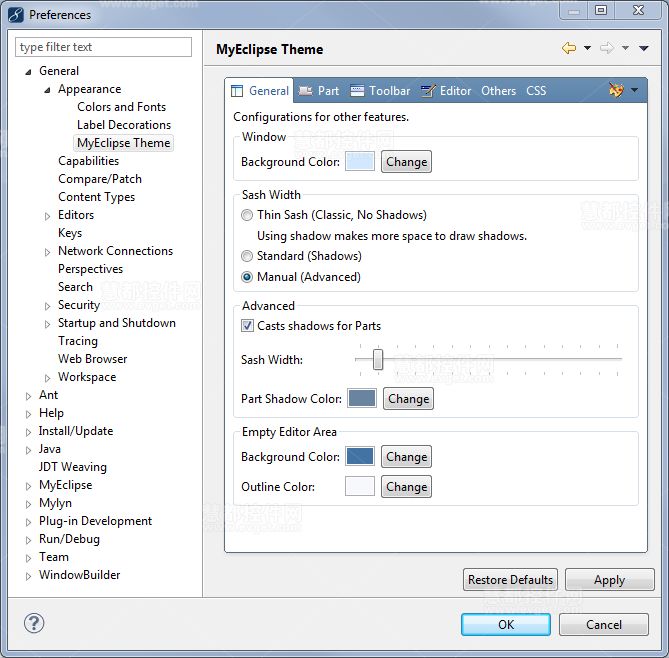Open back history dropdown arrow
This screenshot has width=669, height=658.
588,48
